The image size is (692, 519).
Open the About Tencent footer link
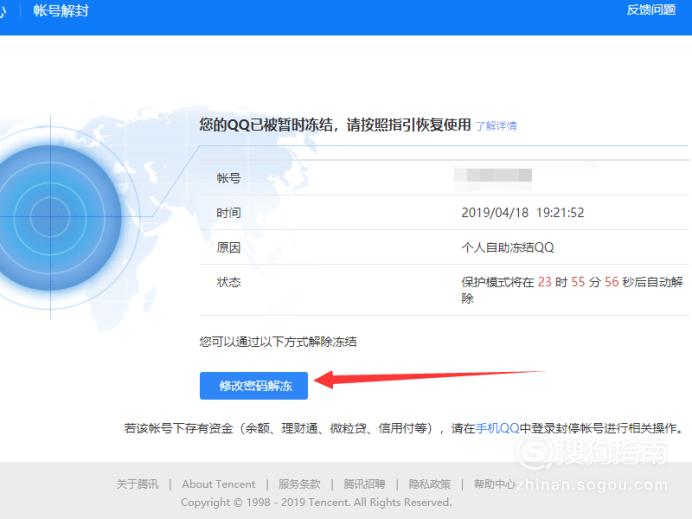pyautogui.click(x=218, y=484)
